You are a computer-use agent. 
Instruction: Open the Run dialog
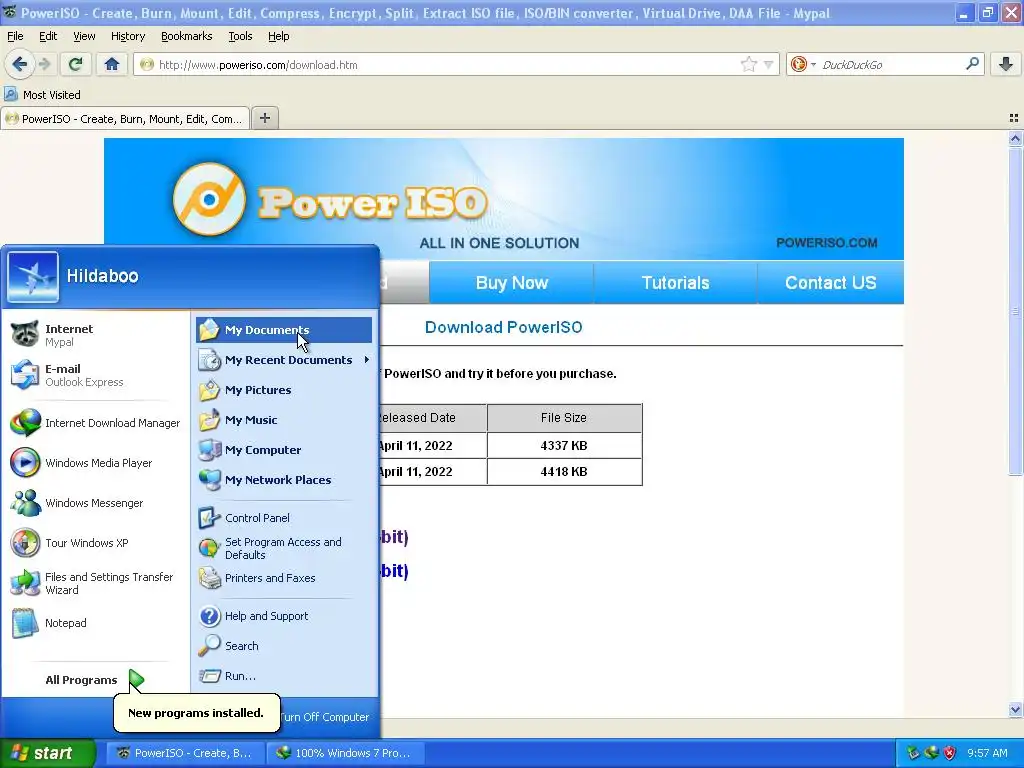284,676
